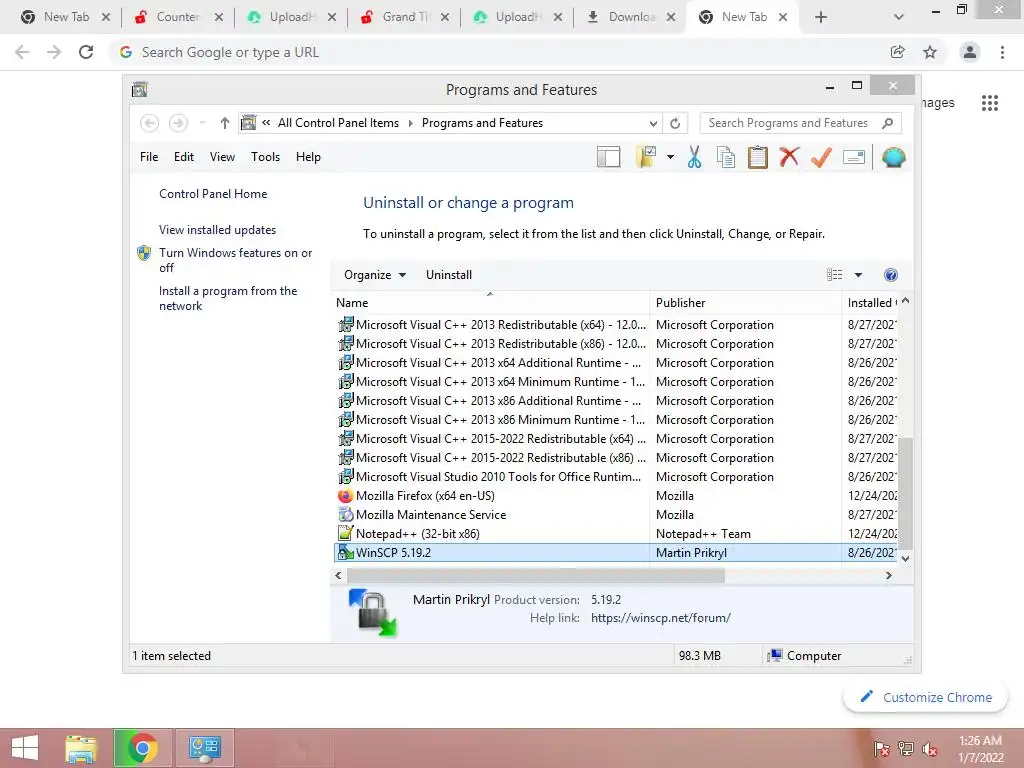Open the File menu

tap(149, 157)
